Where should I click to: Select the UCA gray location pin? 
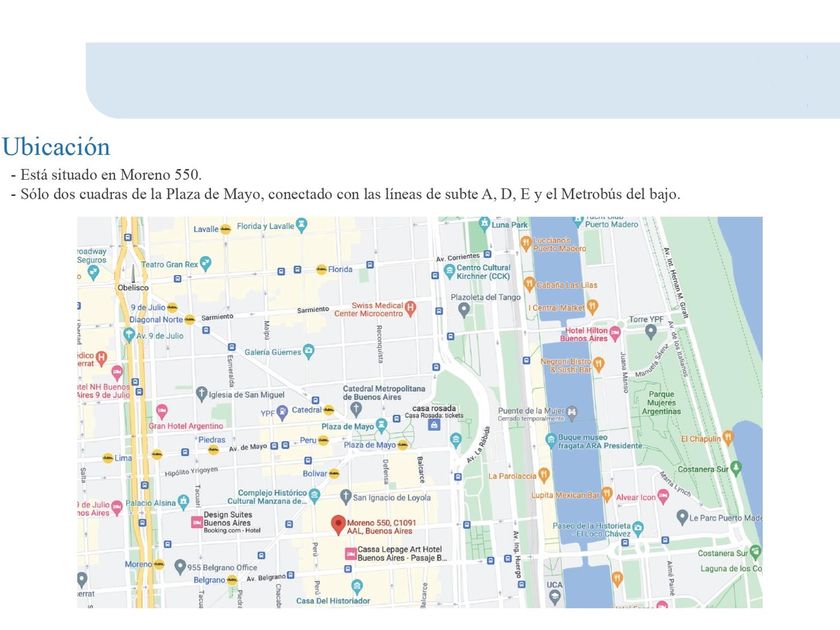554,597
